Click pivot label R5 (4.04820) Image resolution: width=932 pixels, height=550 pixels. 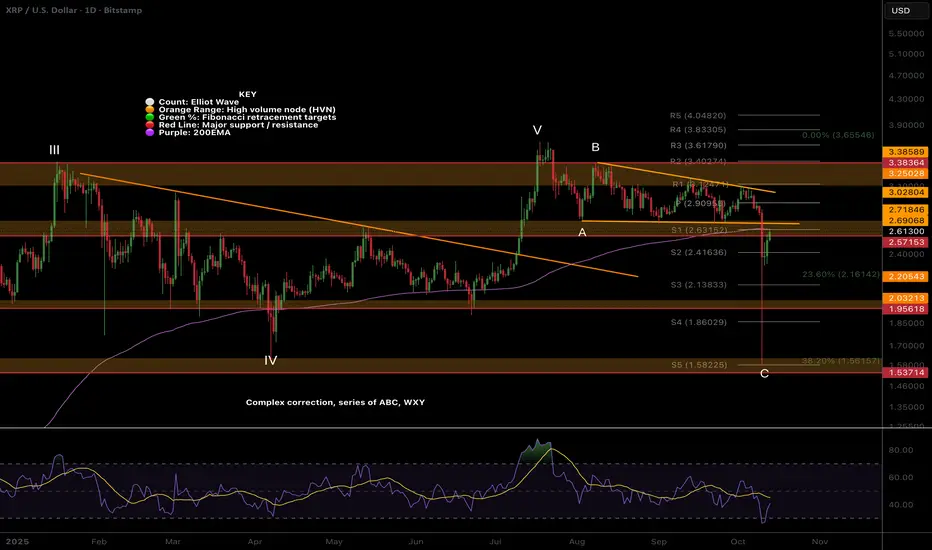[x=698, y=115]
